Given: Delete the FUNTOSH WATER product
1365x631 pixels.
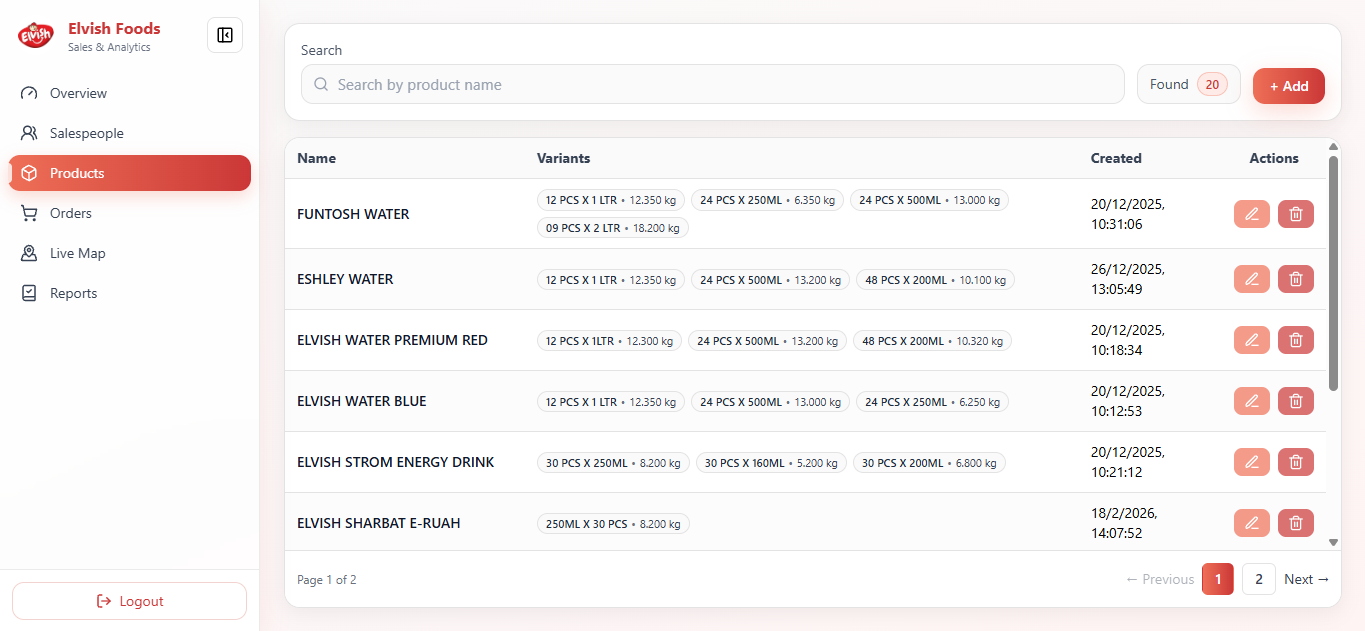Looking at the screenshot, I should pos(1296,214).
